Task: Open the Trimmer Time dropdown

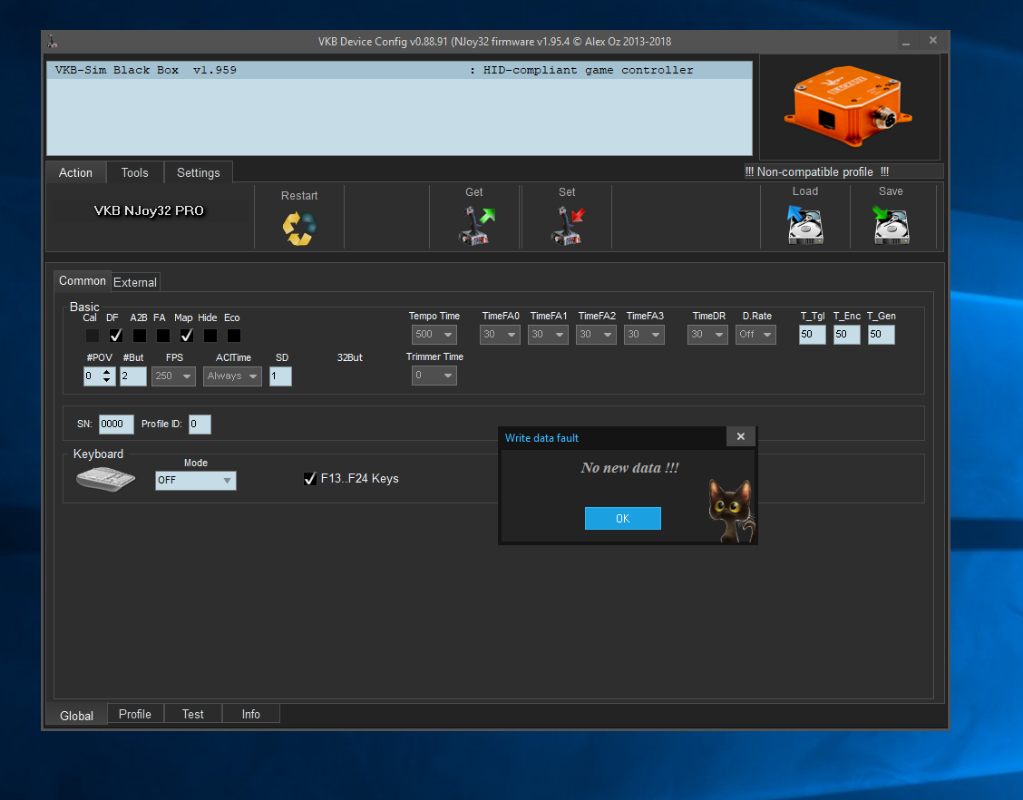Action: 434,376
